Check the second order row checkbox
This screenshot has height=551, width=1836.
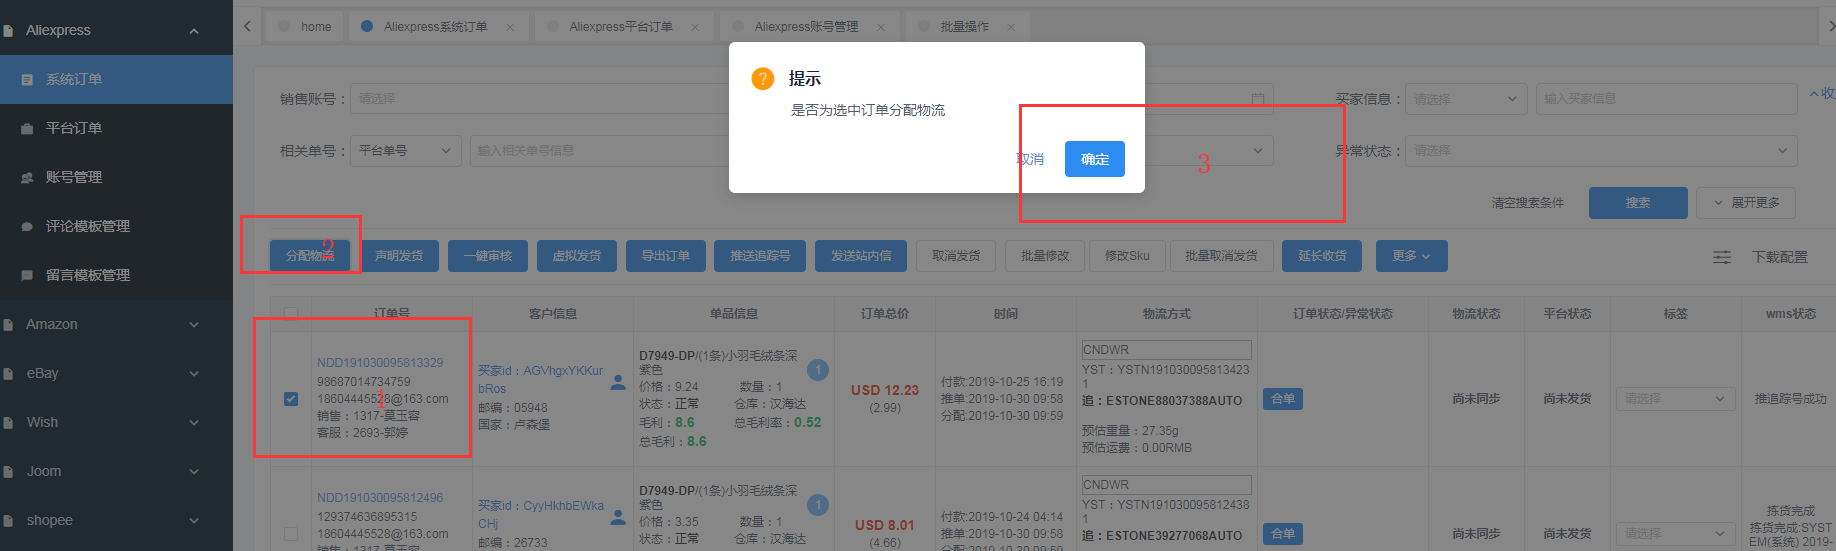pyautogui.click(x=291, y=534)
